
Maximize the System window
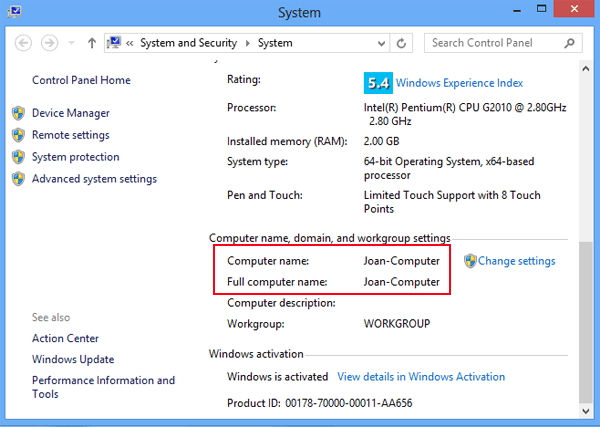(x=541, y=8)
